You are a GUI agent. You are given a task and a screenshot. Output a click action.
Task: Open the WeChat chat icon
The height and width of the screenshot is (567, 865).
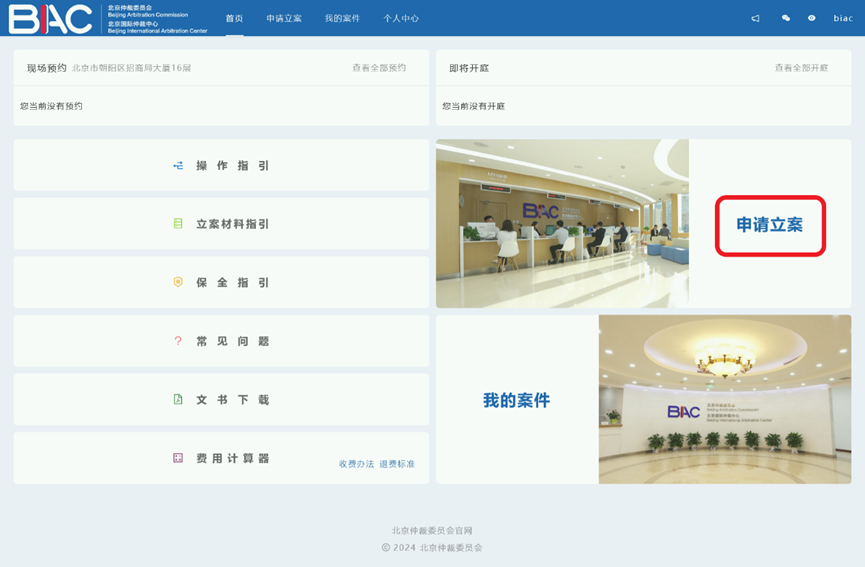click(785, 18)
